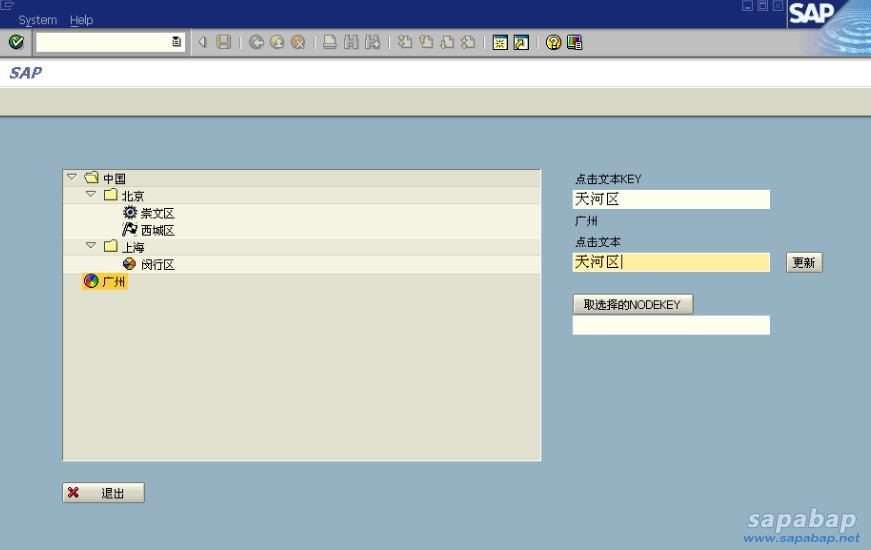Image resolution: width=871 pixels, height=550 pixels.
Task: Click the gear icon beside 崇文区
Action: (x=130, y=212)
